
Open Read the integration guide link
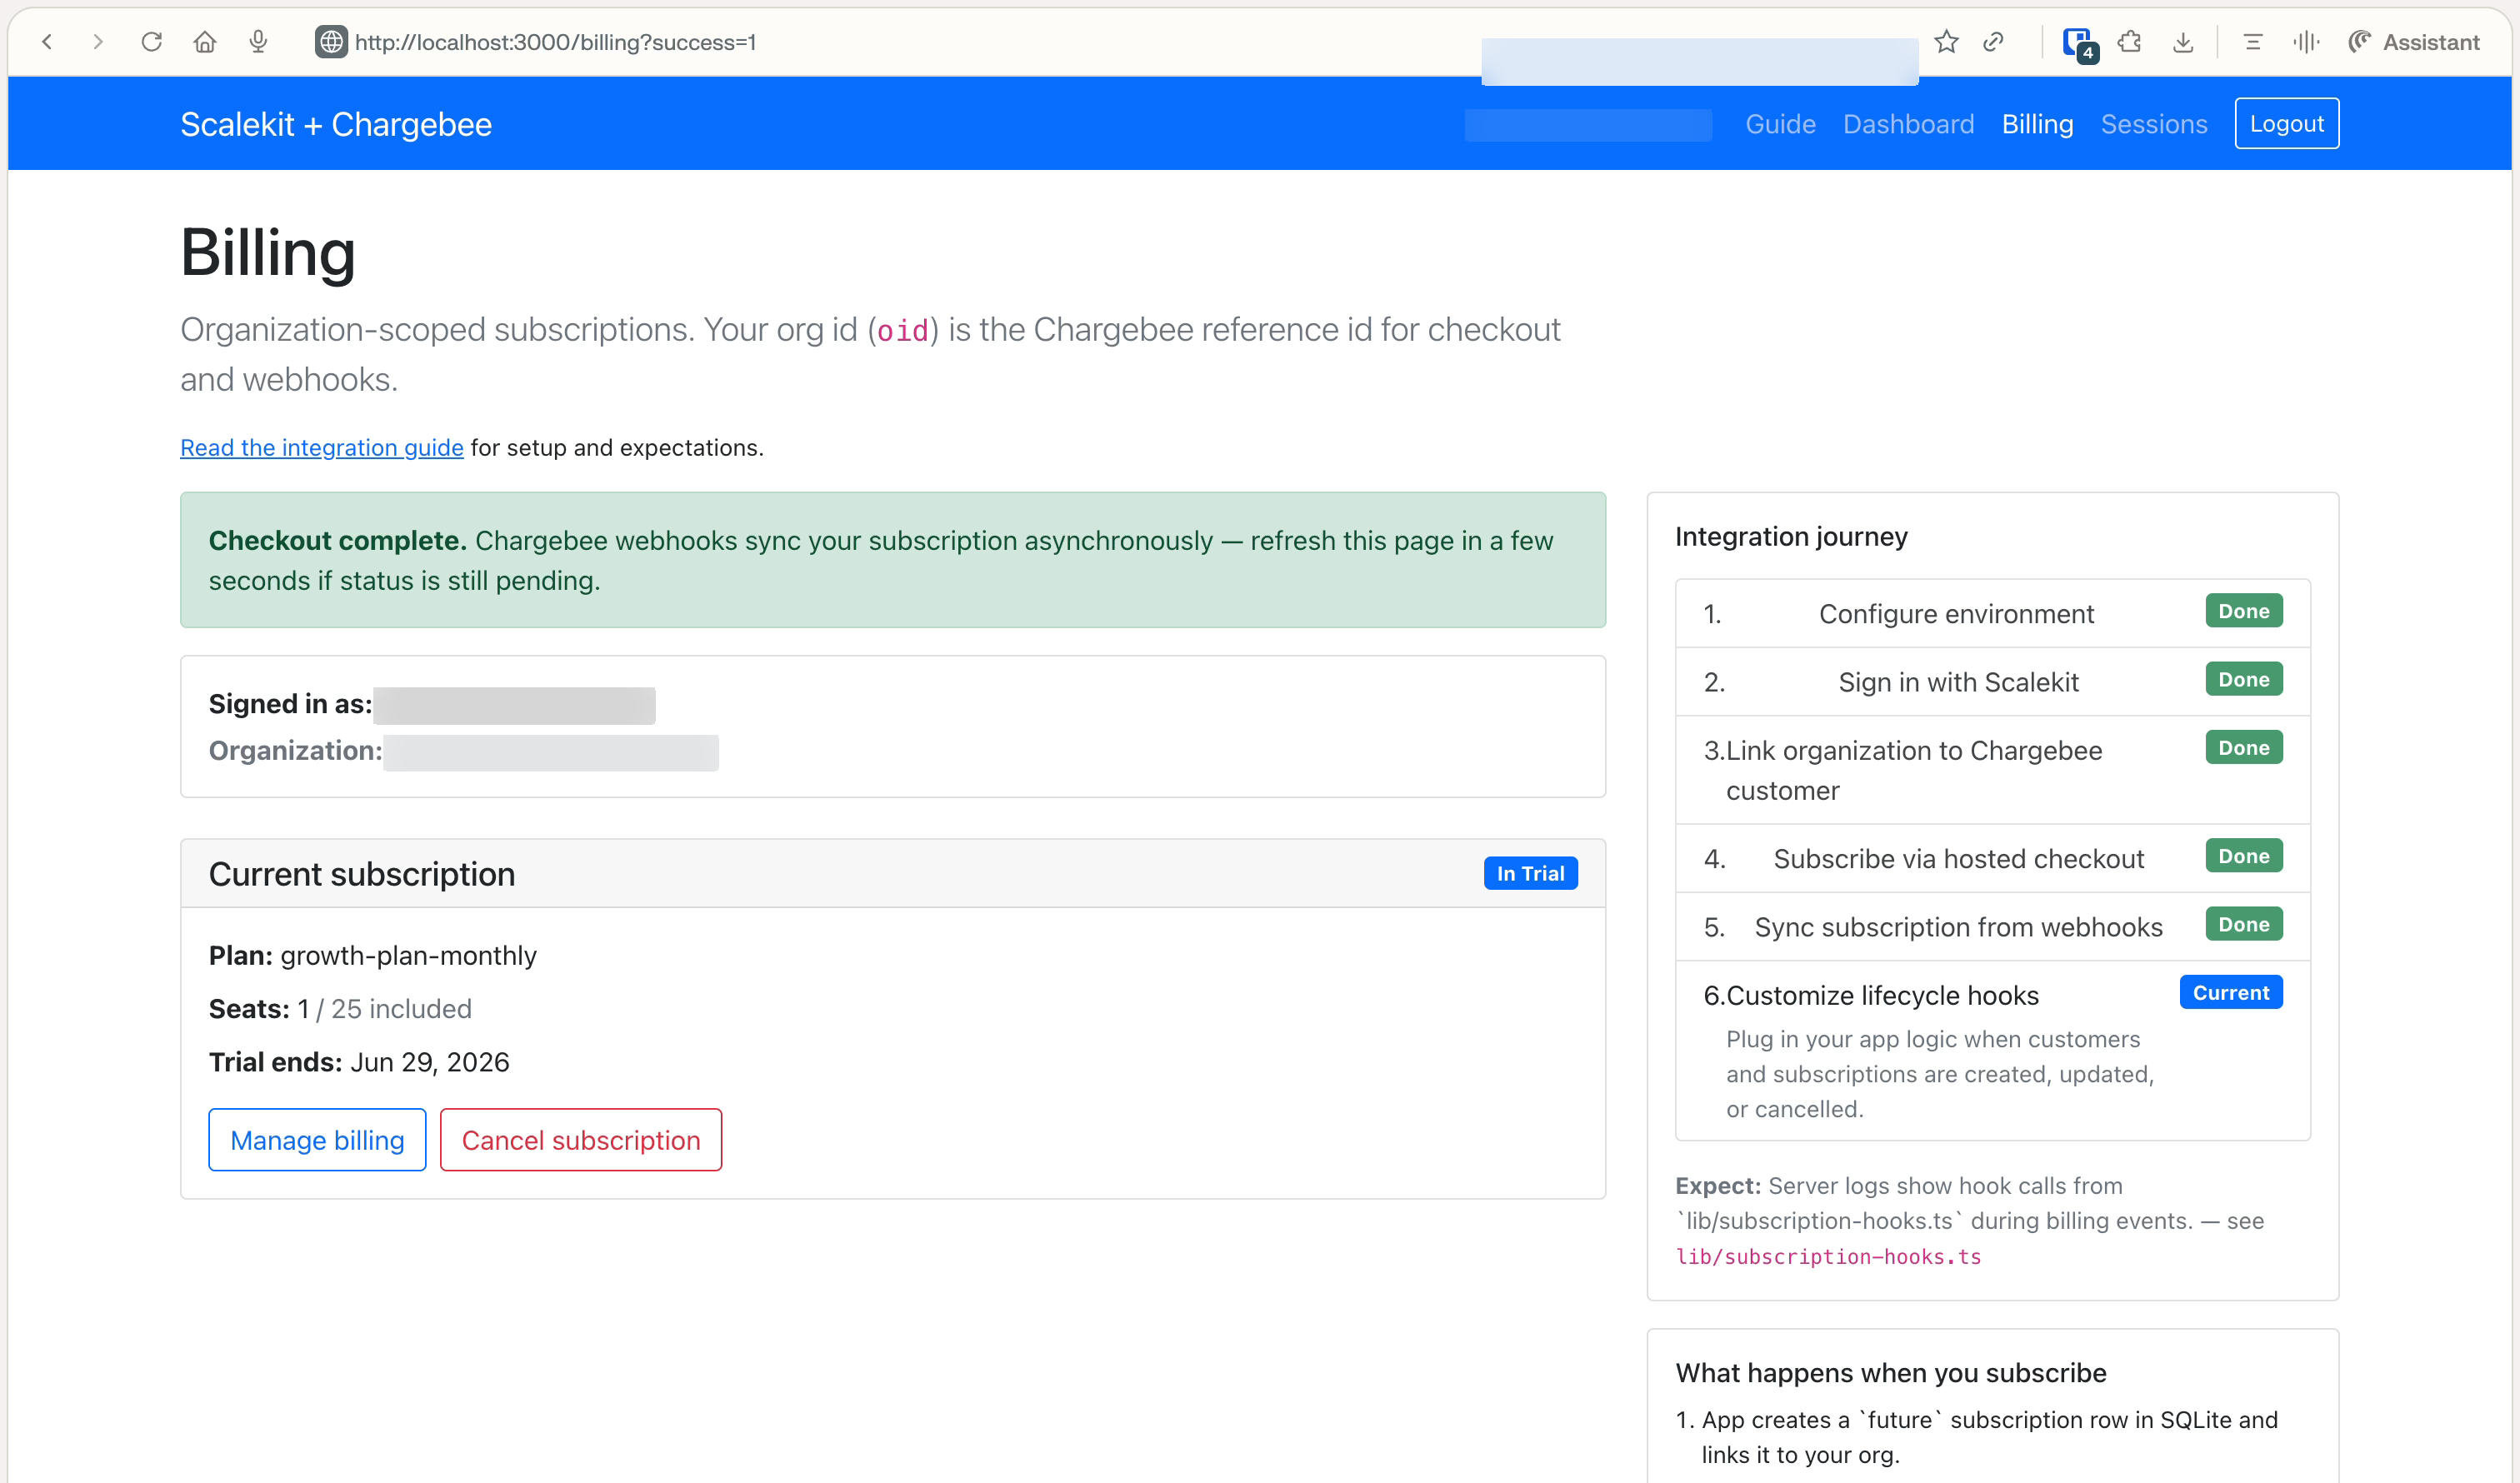point(322,448)
